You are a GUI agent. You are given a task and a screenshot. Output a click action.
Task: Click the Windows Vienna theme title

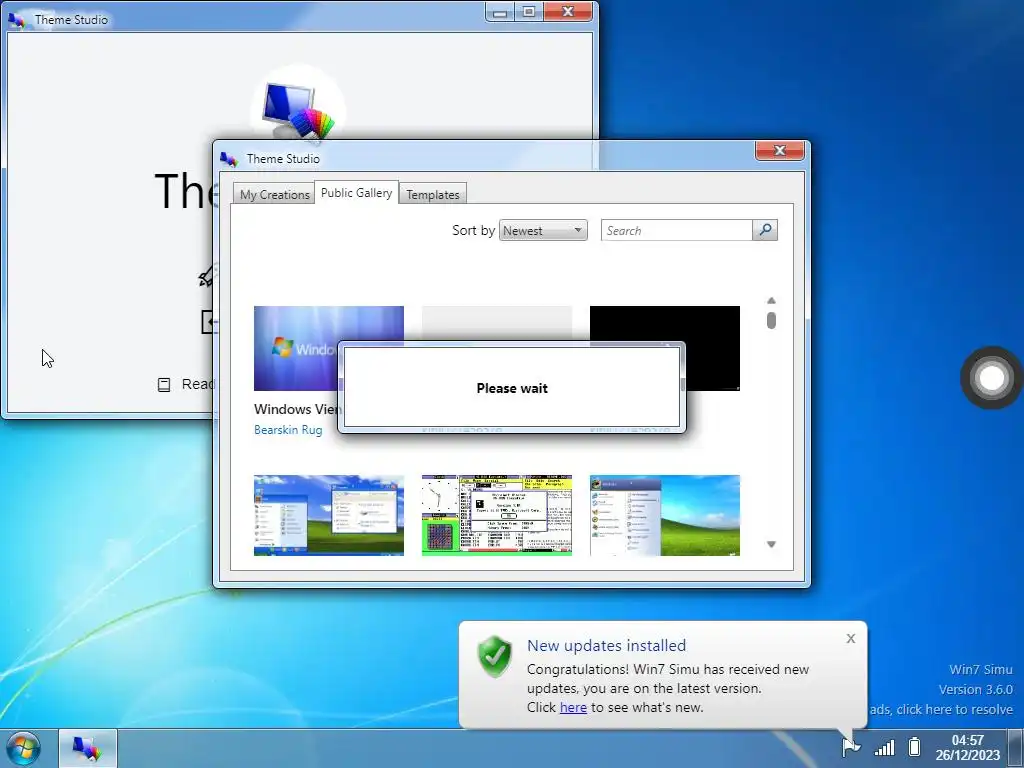[x=297, y=409]
